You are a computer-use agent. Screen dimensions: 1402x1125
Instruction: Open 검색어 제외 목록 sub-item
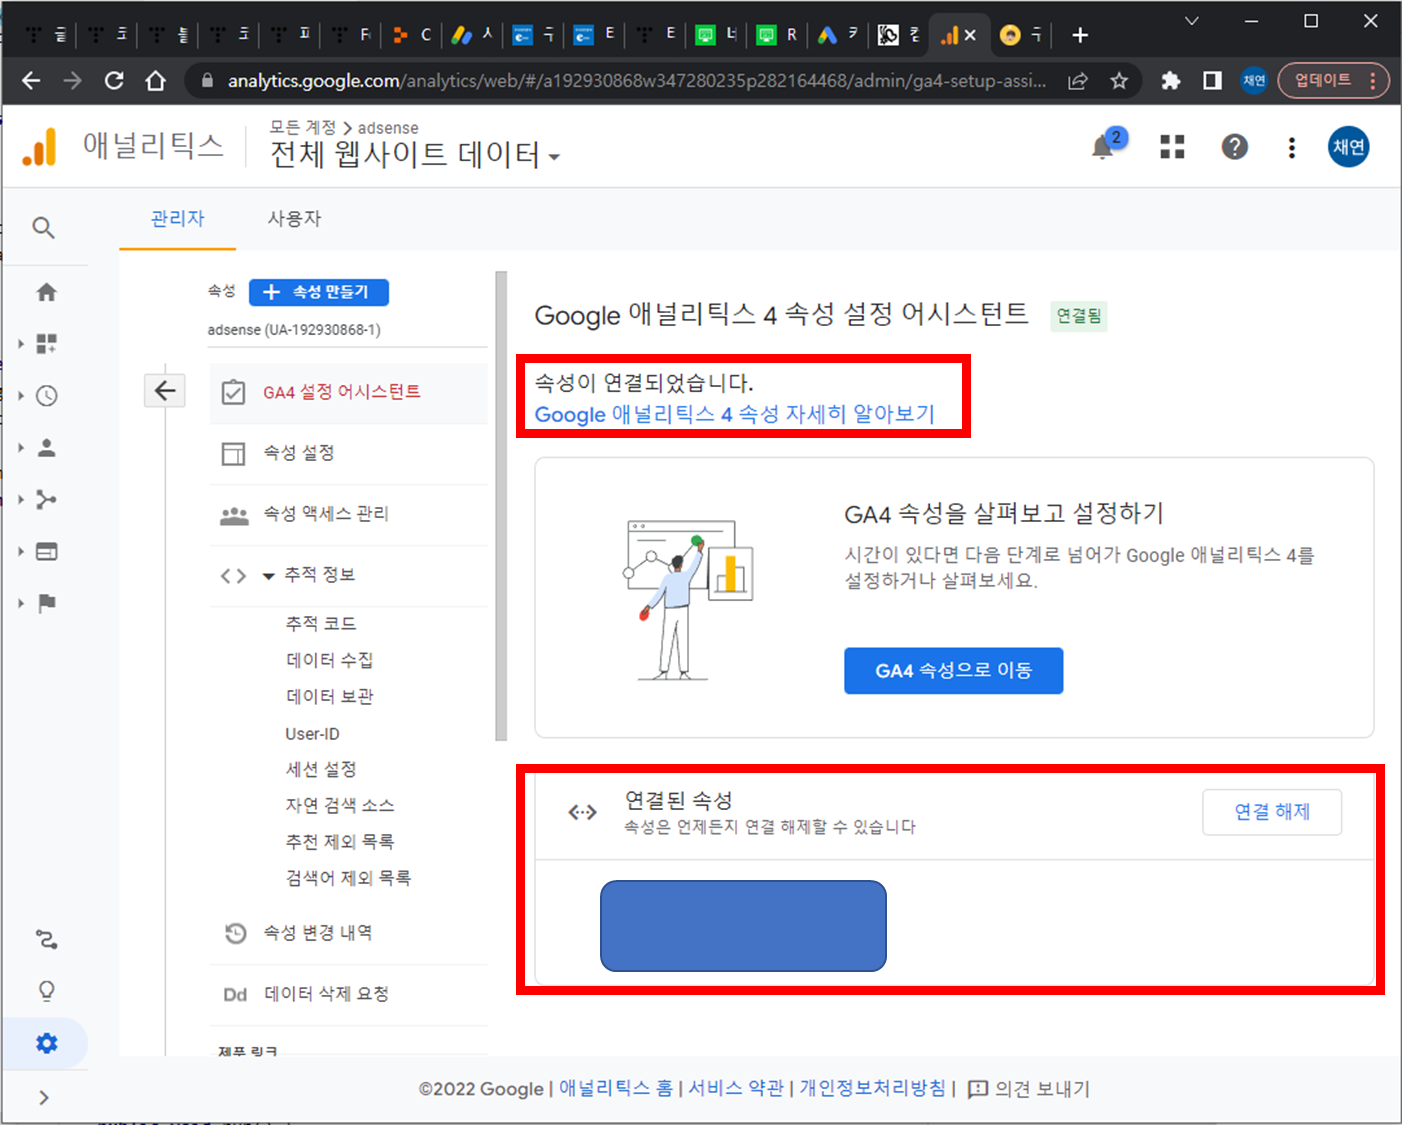(348, 878)
